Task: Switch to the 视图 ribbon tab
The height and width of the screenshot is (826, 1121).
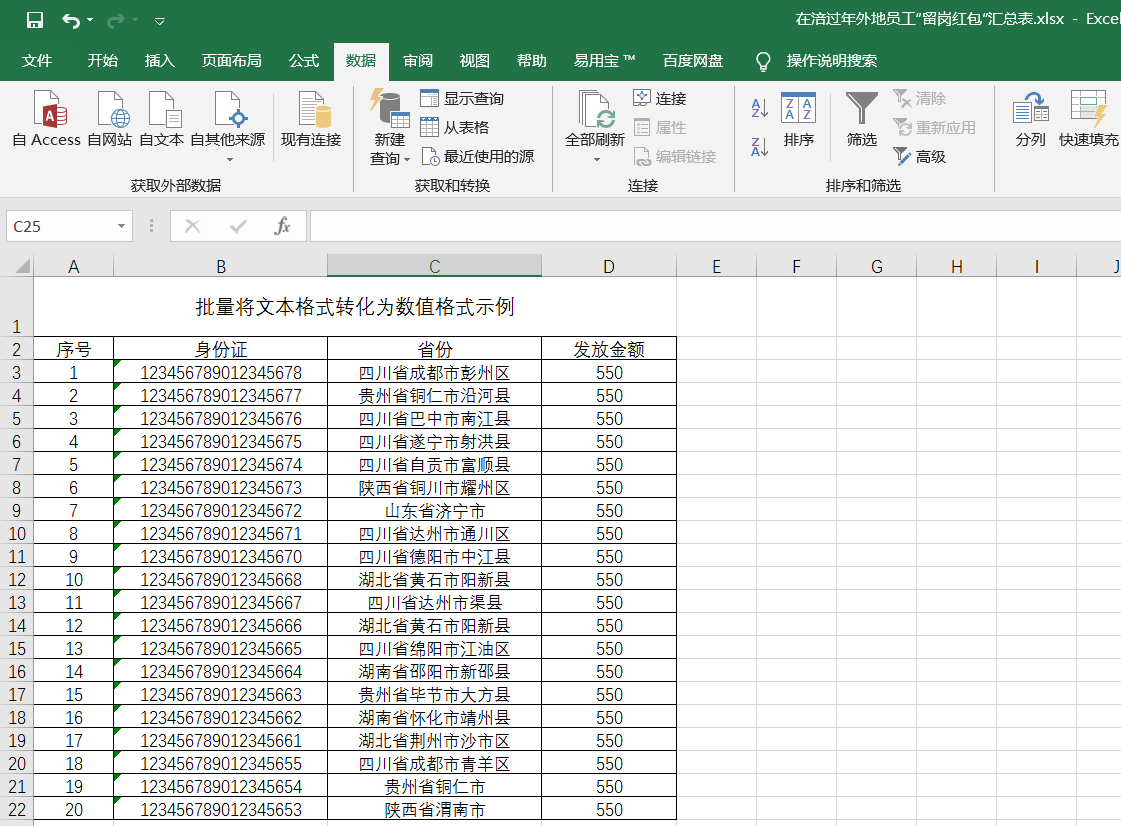Action: point(475,61)
